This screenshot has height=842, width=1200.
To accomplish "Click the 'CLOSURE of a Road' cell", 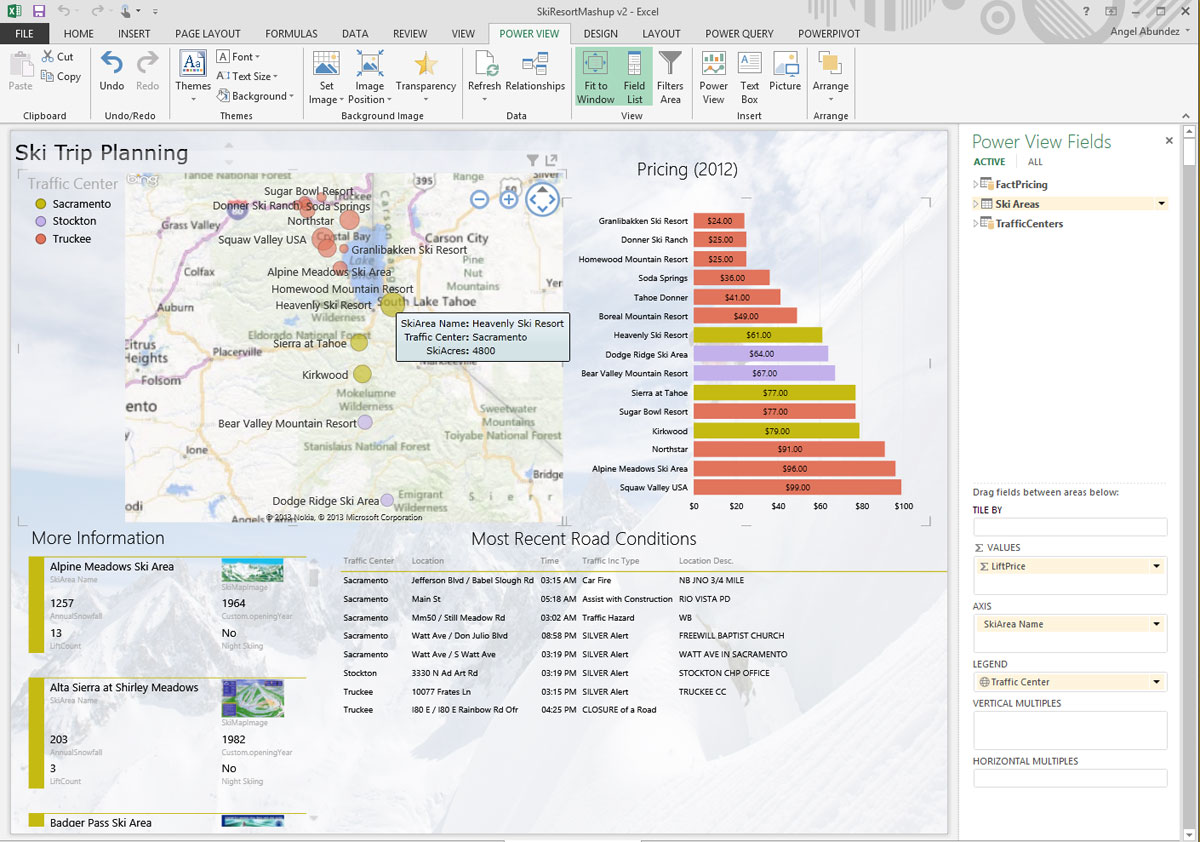I will [619, 710].
